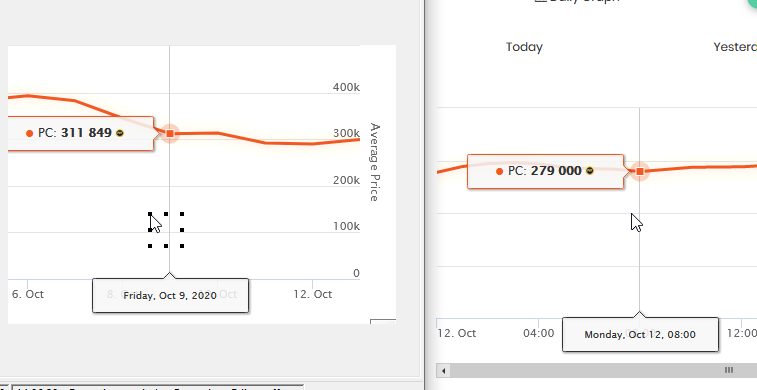Click the Friday, Oct 9, 2020 date label
Image resolution: width=757 pixels, height=390 pixels.
point(170,296)
